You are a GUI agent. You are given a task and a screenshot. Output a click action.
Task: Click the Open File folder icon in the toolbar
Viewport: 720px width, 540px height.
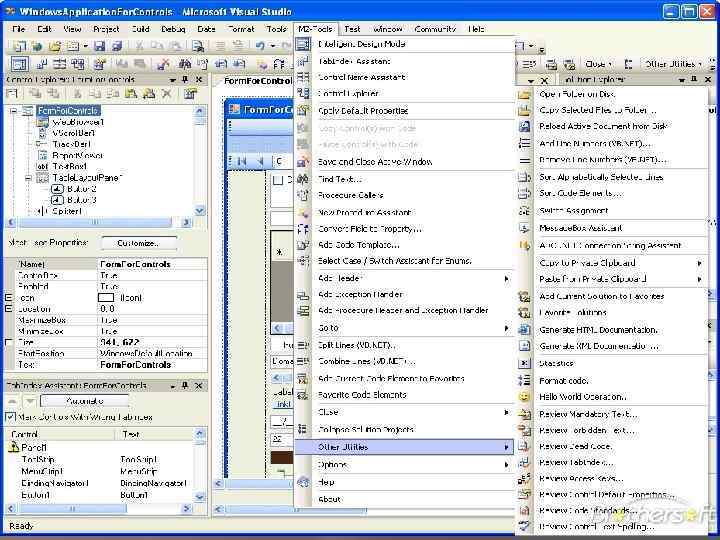pyautogui.click(x=55, y=46)
